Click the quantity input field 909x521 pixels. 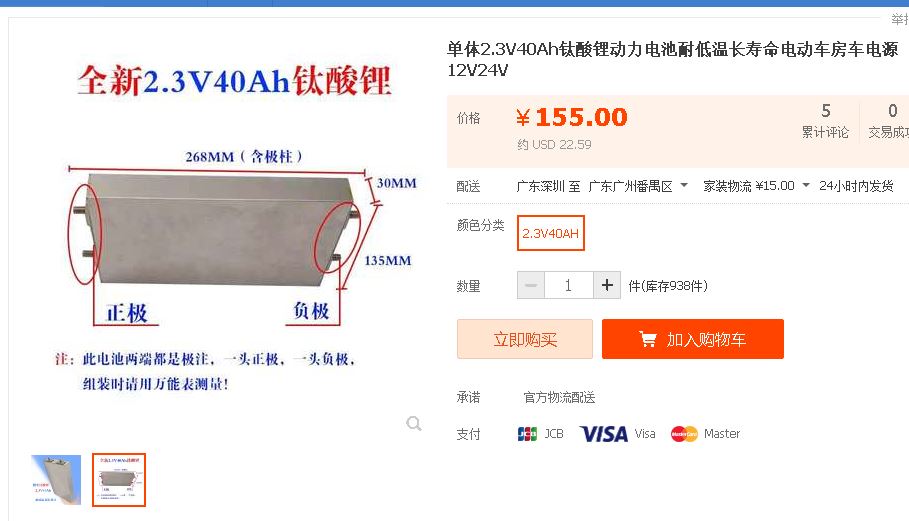point(569,285)
